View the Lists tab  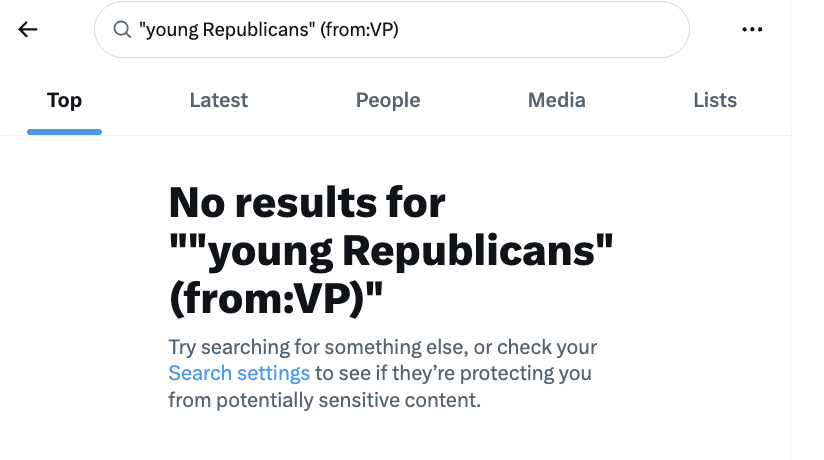tap(715, 100)
